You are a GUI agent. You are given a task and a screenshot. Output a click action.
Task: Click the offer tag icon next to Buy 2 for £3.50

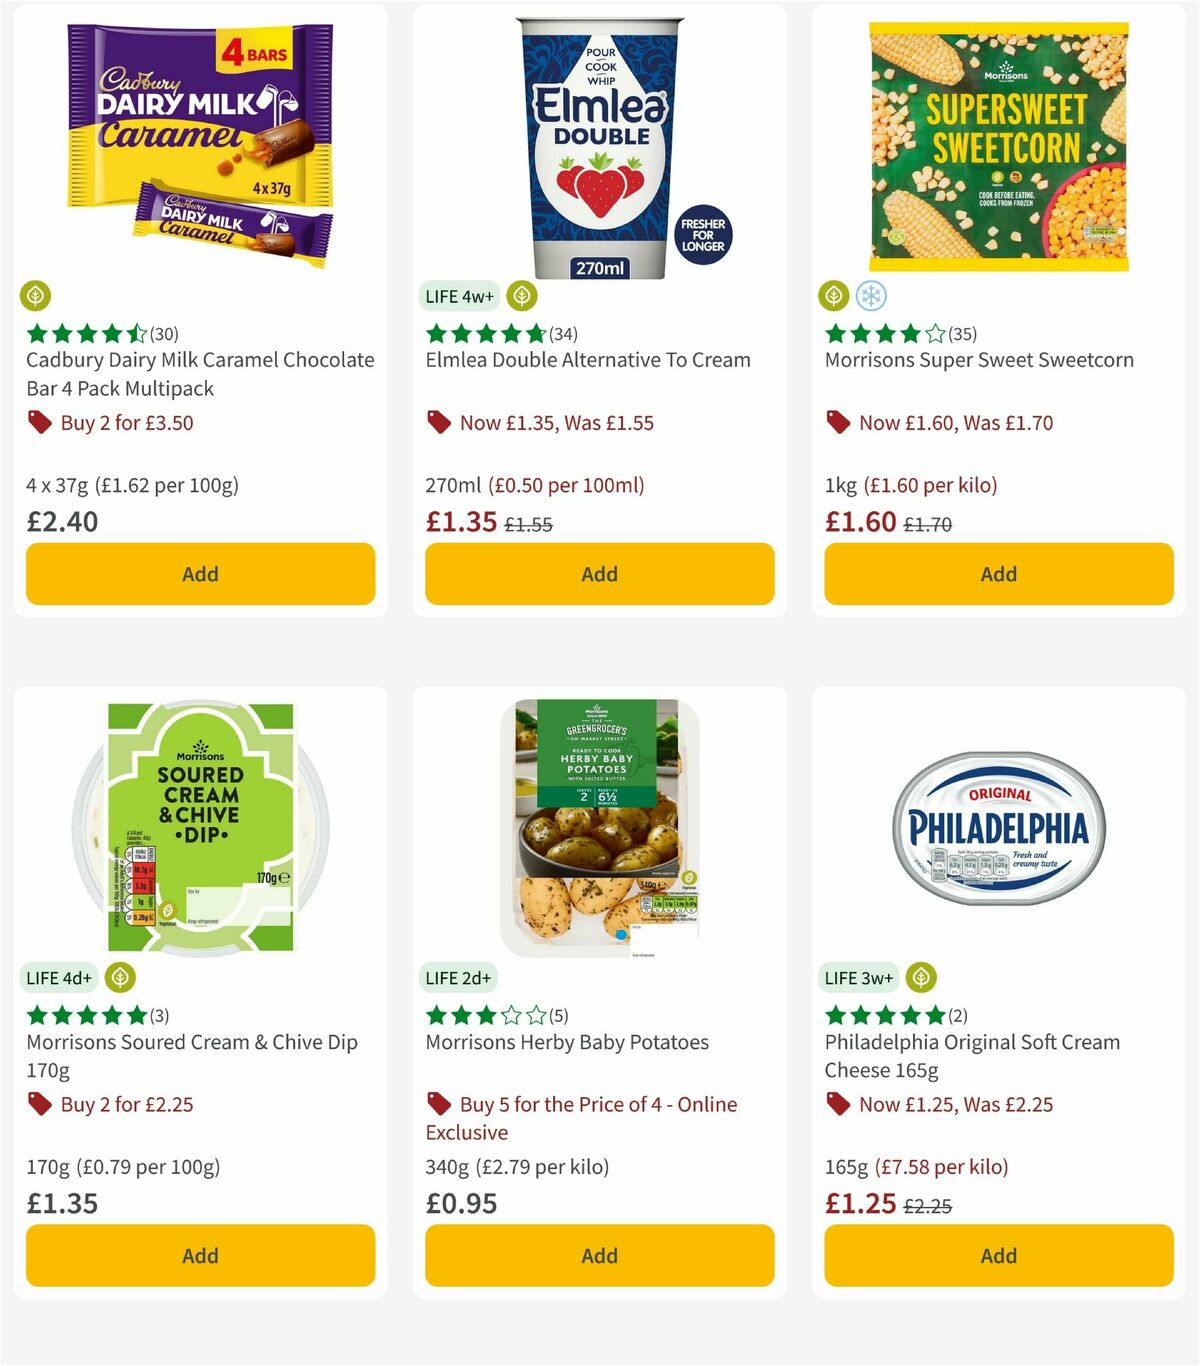pyautogui.click(x=39, y=422)
